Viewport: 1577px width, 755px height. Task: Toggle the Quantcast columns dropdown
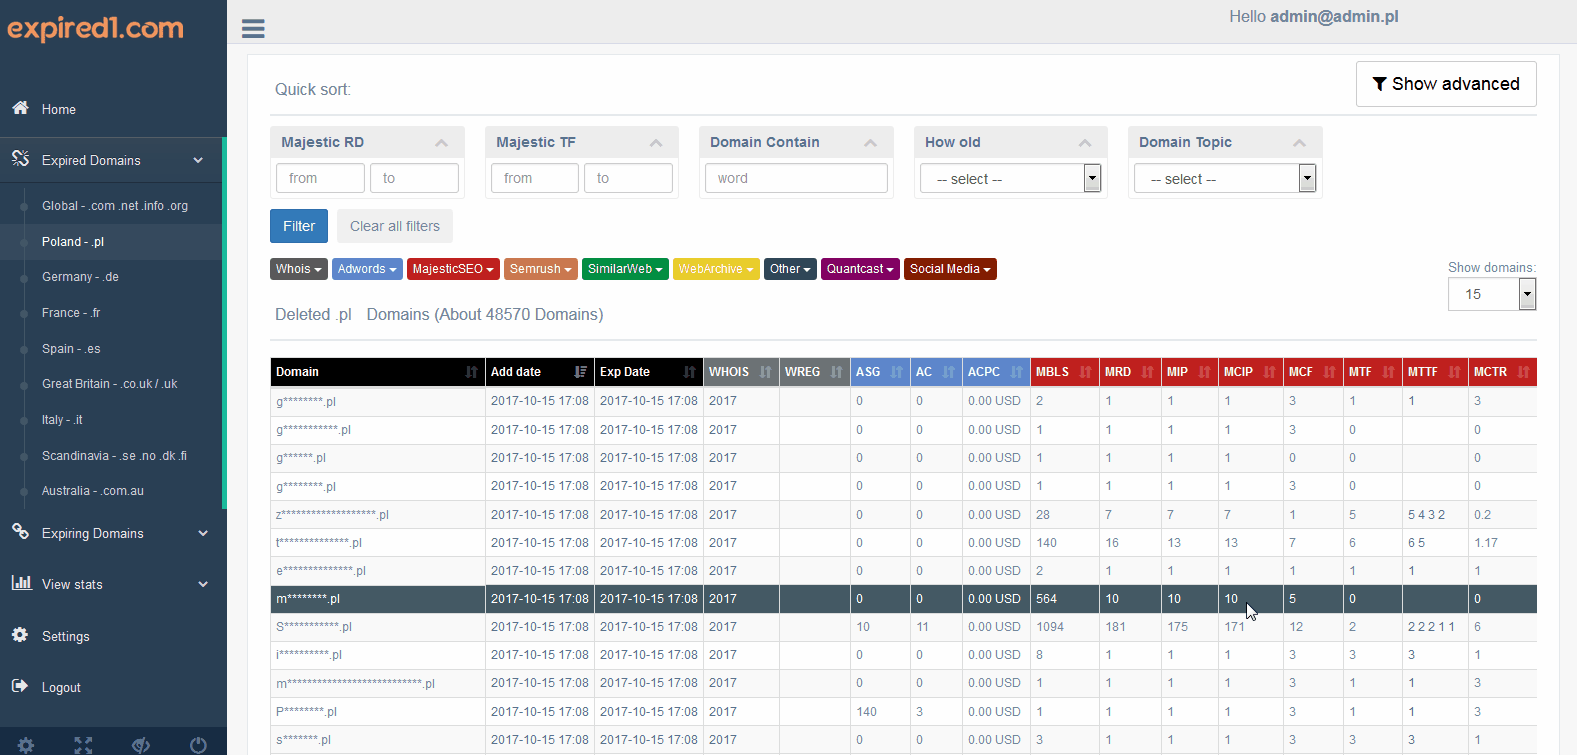(861, 269)
